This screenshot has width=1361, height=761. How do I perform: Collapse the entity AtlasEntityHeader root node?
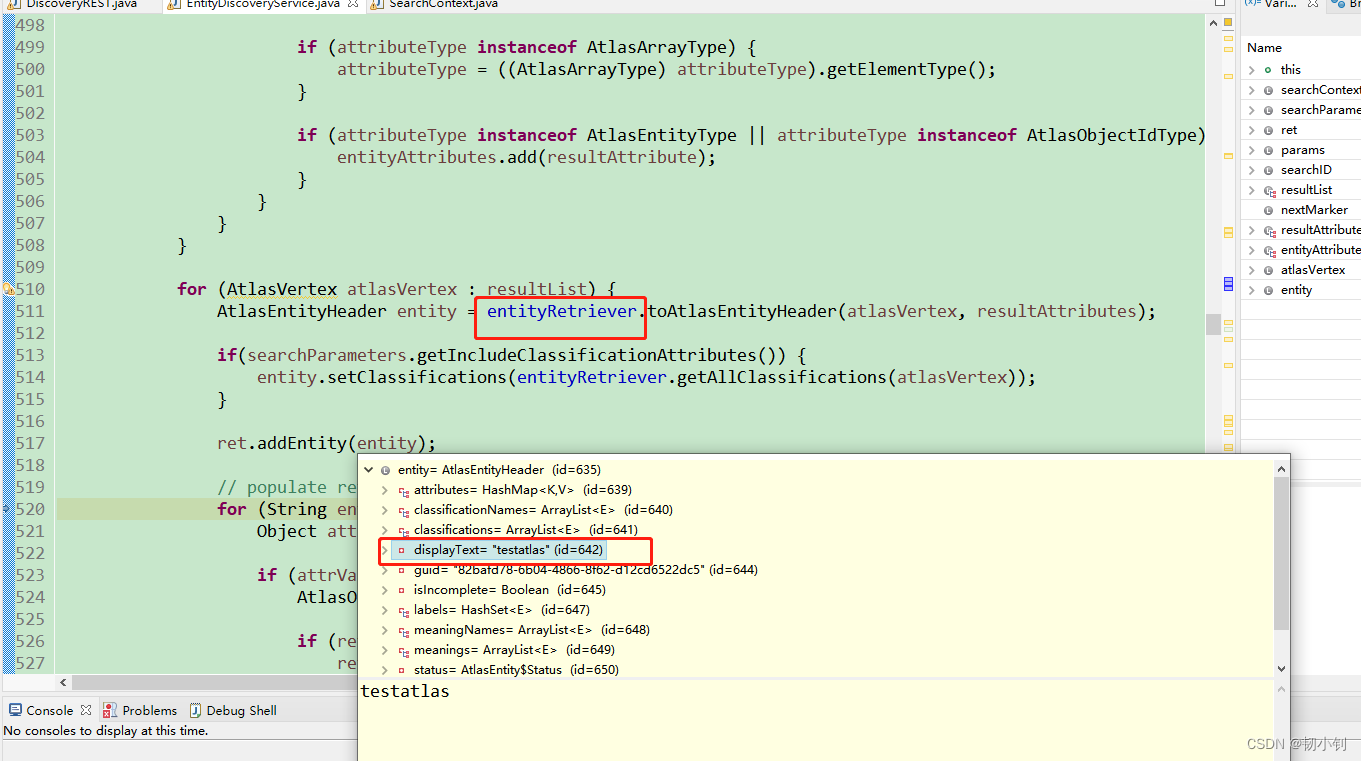tap(369, 470)
